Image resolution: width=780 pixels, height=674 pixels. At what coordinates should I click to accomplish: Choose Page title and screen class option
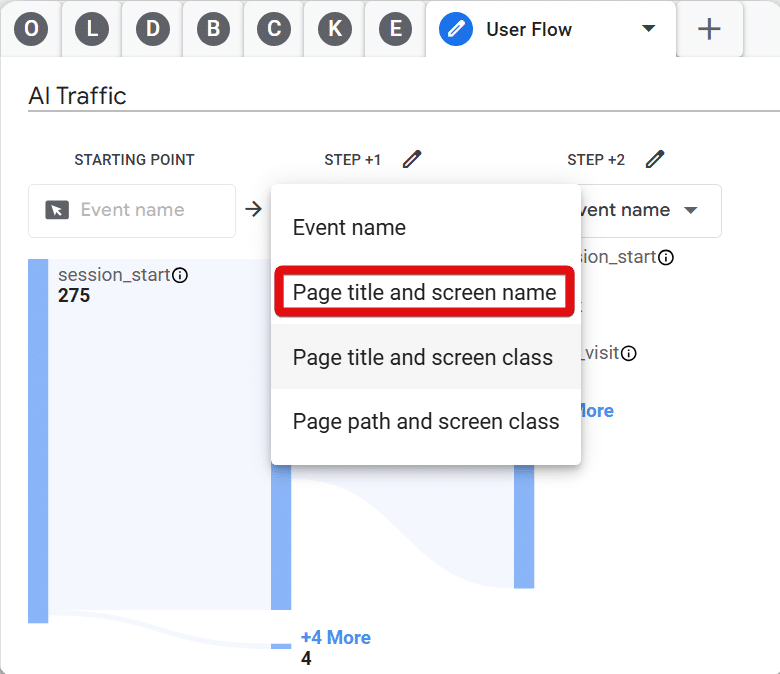(426, 357)
